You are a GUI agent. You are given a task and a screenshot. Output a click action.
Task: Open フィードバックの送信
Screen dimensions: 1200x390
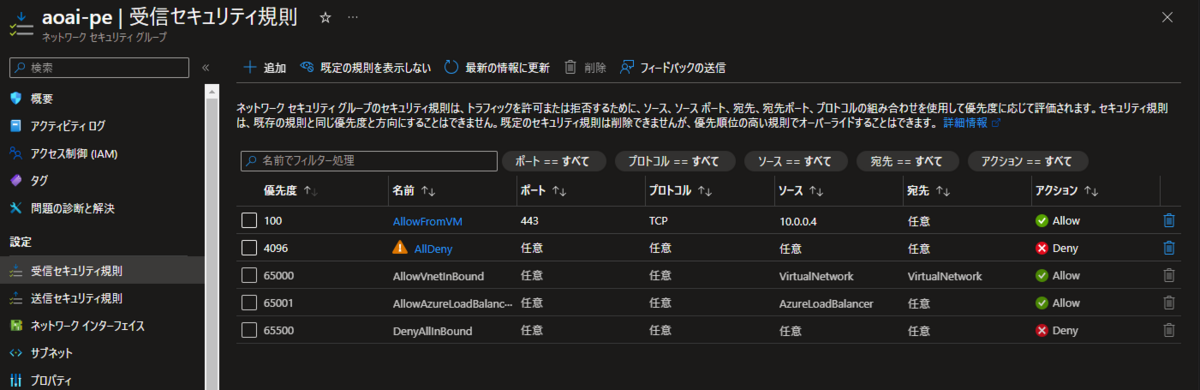tap(672, 68)
